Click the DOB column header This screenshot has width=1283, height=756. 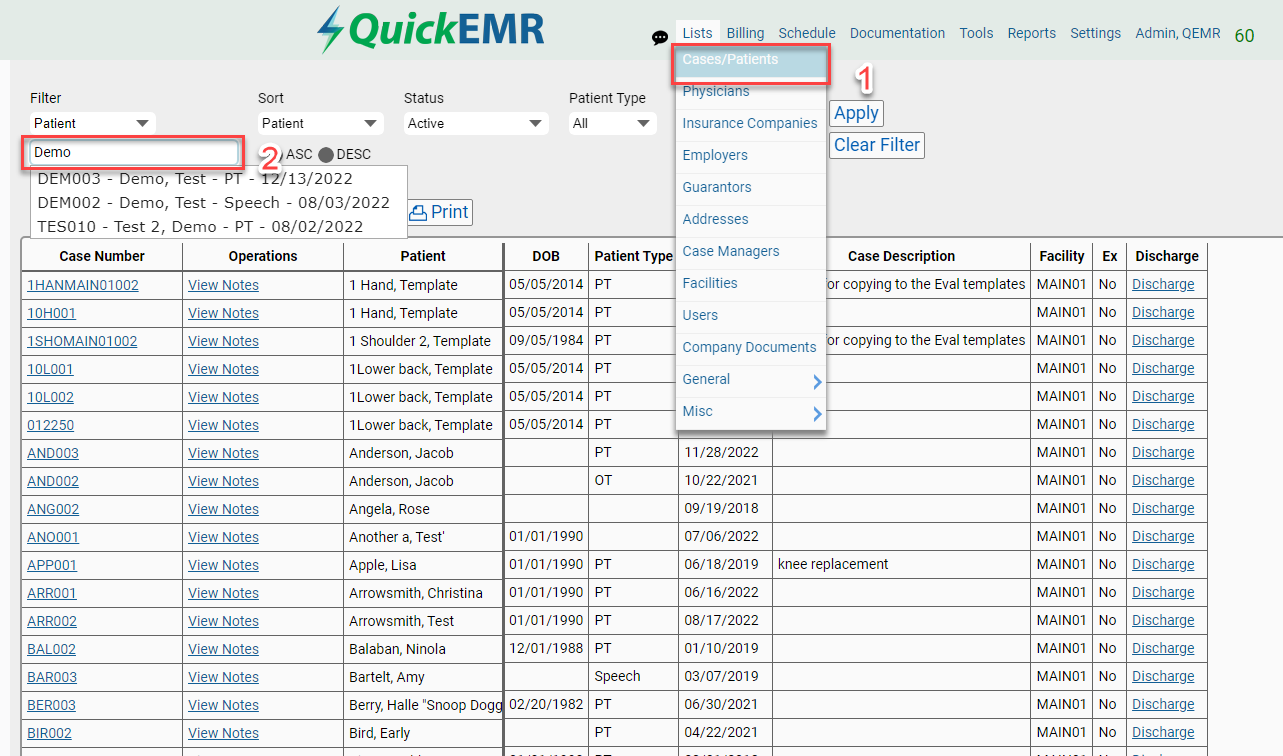(546, 256)
